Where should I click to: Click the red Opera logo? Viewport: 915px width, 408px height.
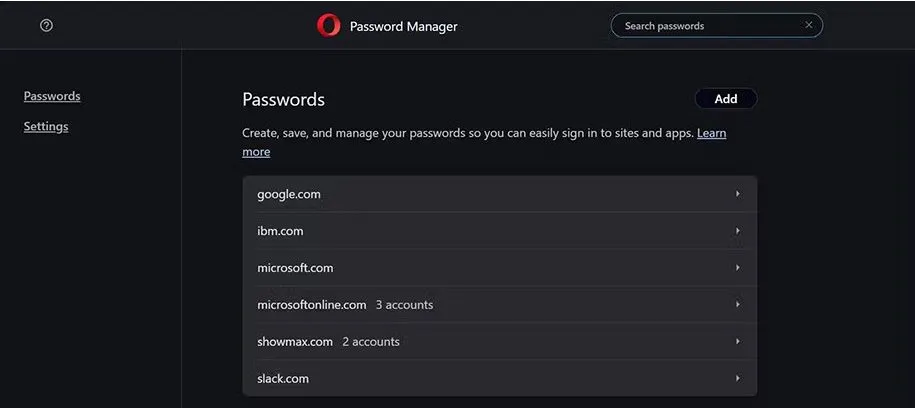click(328, 26)
